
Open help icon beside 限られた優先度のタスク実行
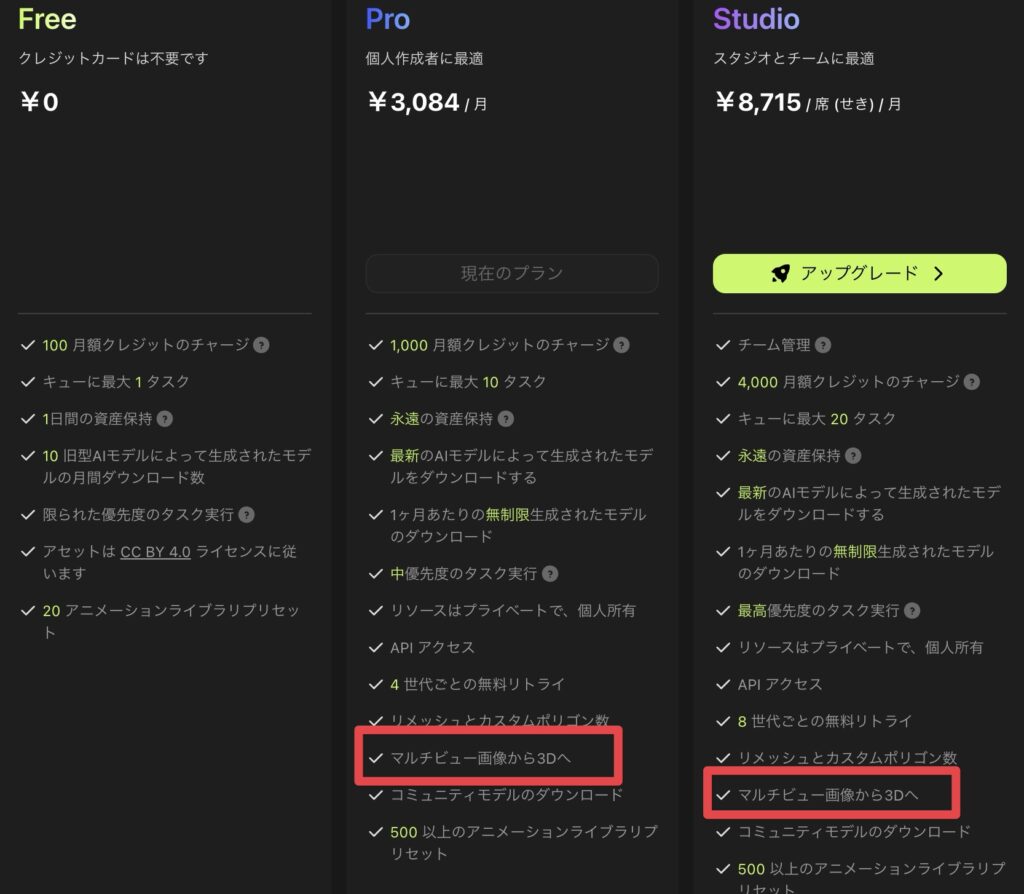(x=246, y=515)
